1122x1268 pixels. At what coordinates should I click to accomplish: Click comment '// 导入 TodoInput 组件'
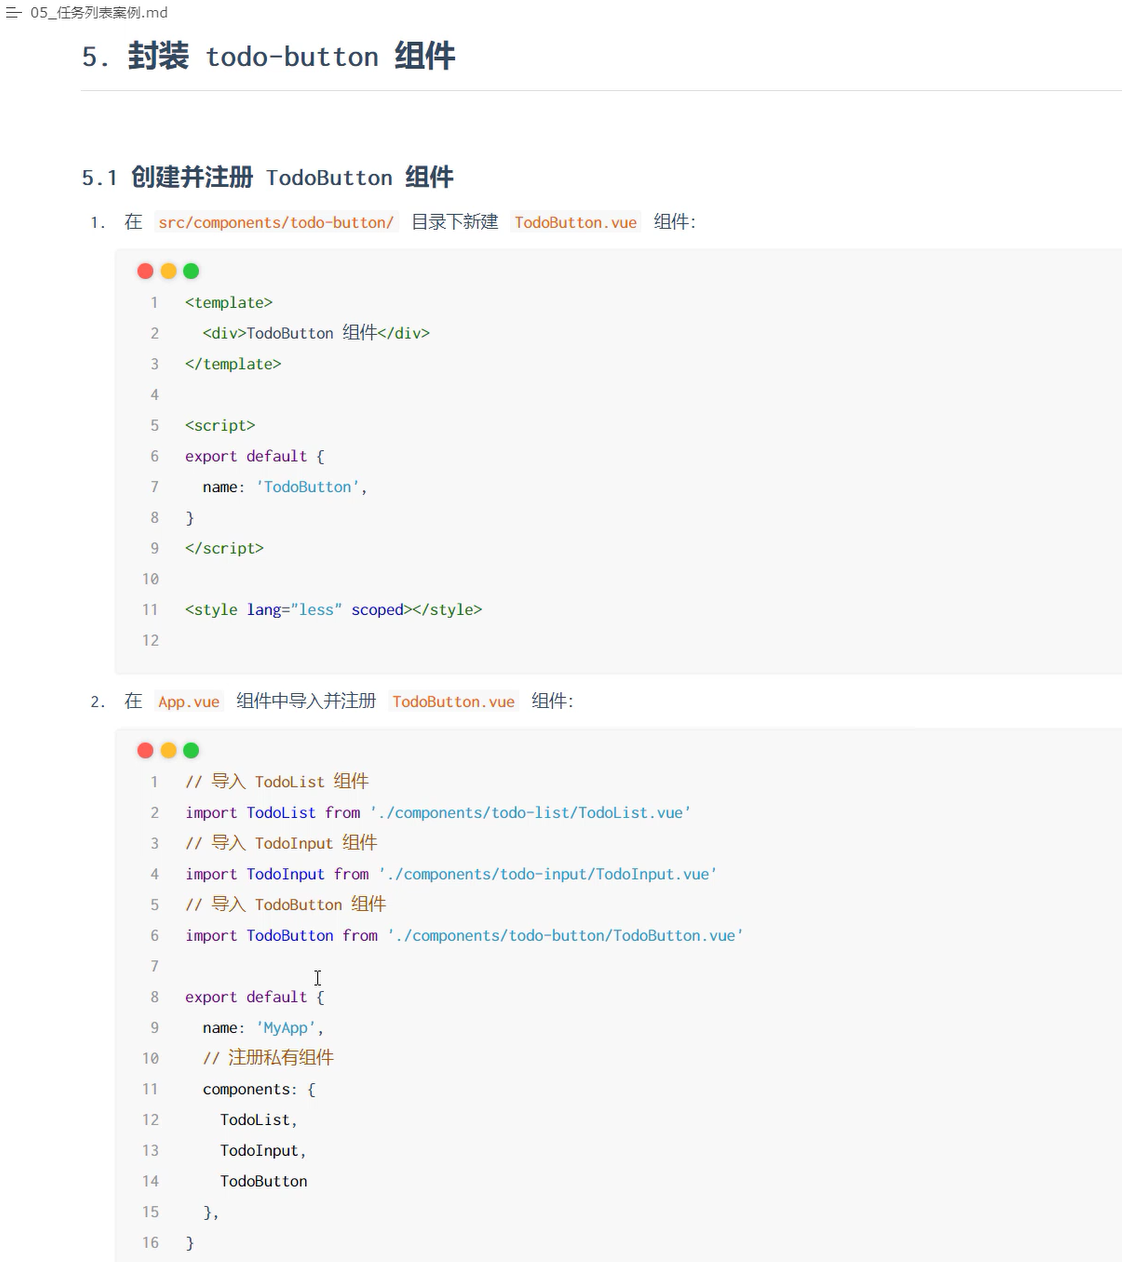(281, 843)
